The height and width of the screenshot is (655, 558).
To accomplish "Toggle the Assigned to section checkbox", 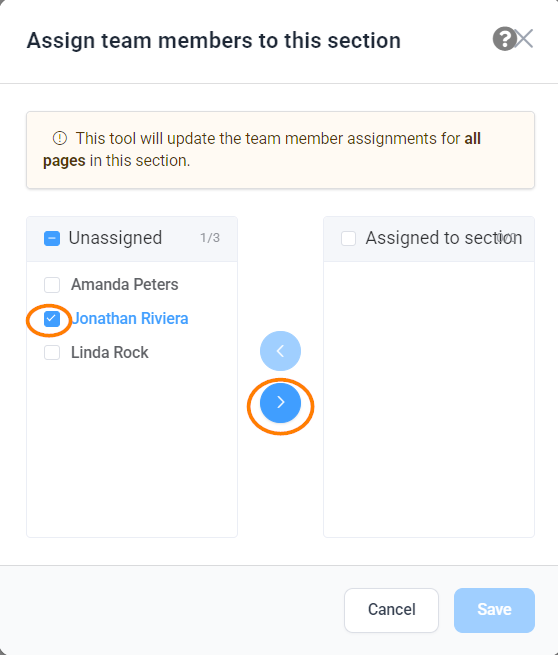I will pyautogui.click(x=348, y=239).
